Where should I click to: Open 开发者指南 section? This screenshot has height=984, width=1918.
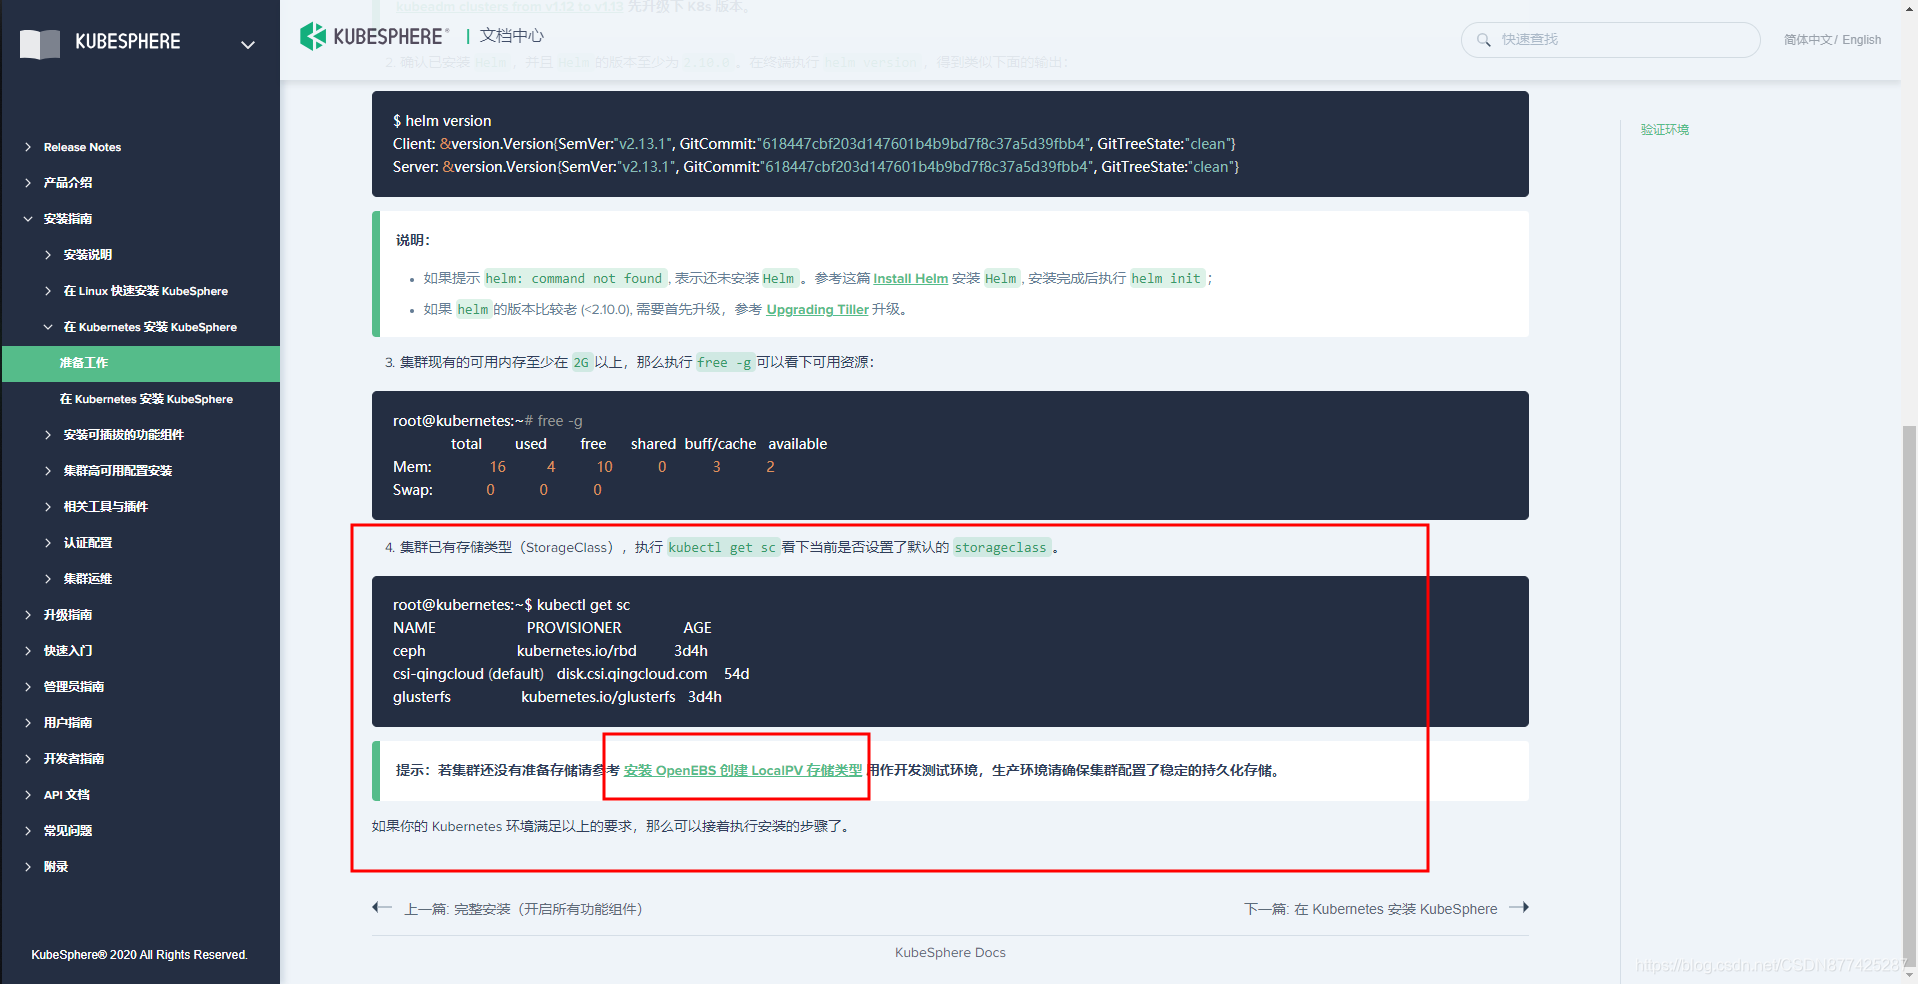pos(74,759)
